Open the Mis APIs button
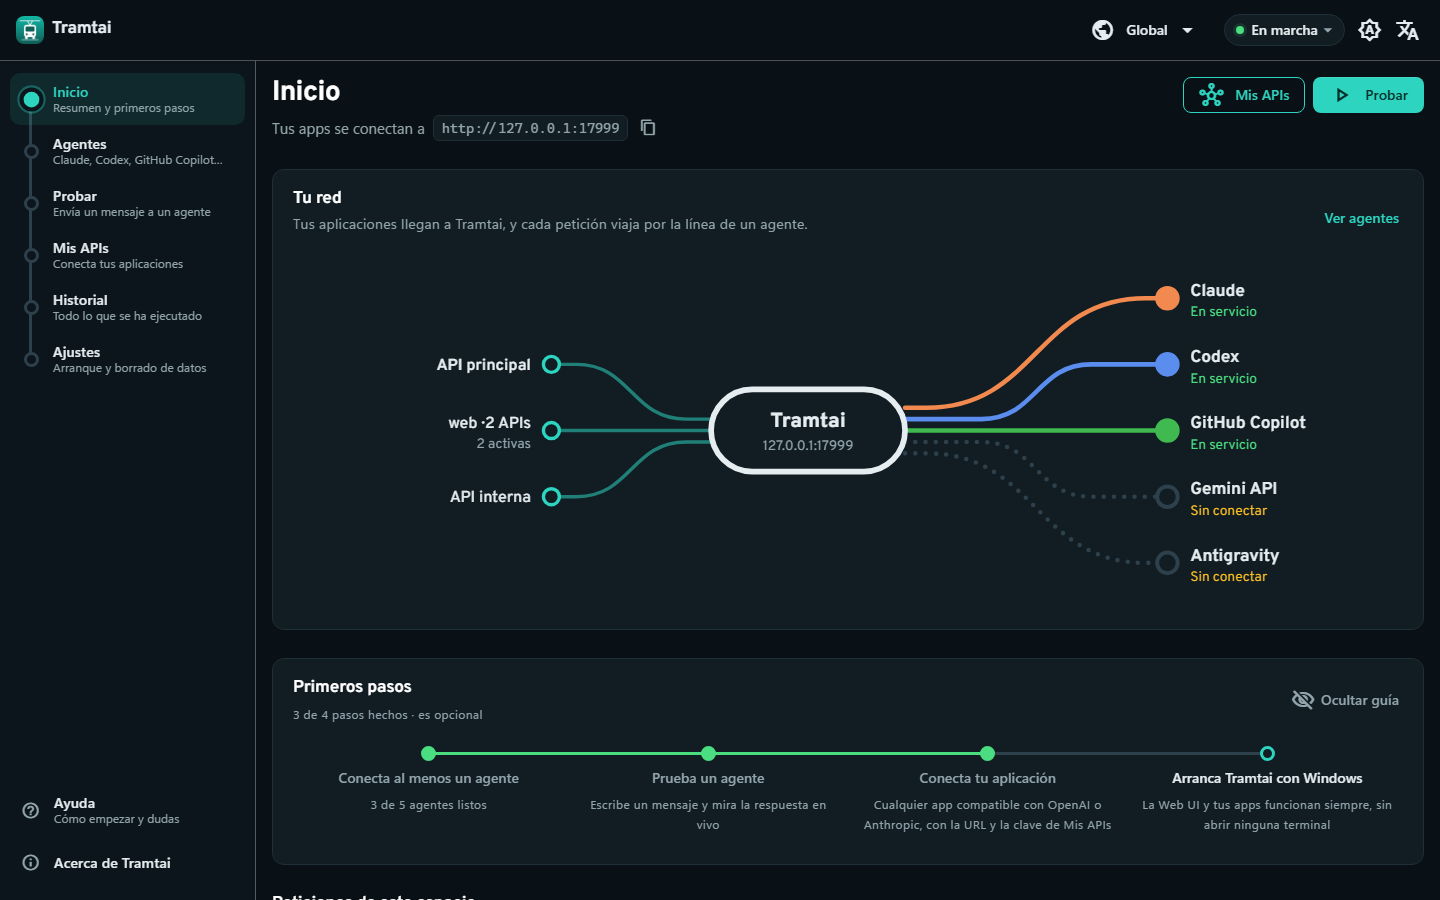1440x900 pixels. 1243,95
